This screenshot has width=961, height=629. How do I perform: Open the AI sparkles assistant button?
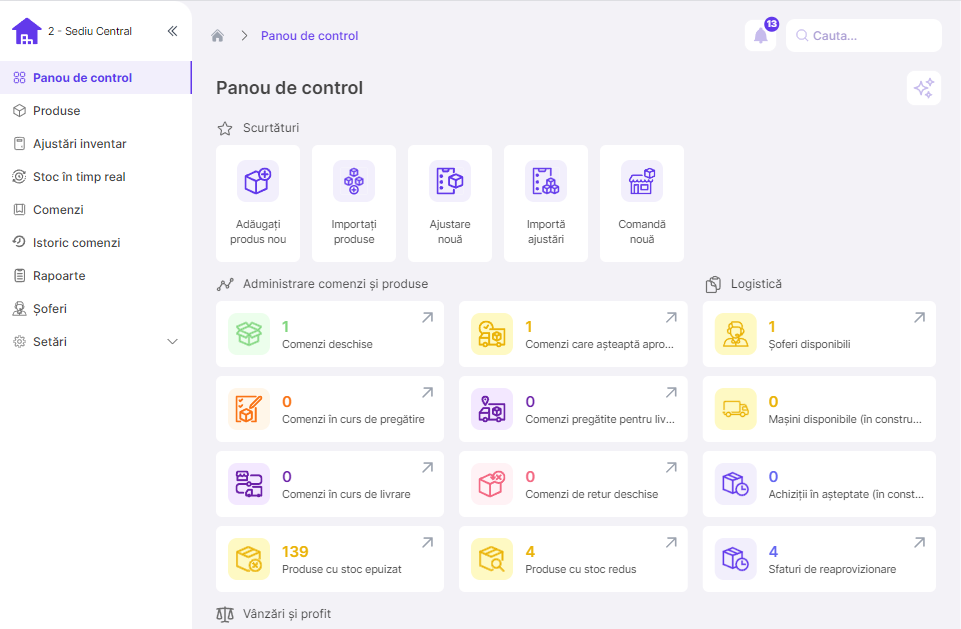click(x=923, y=88)
